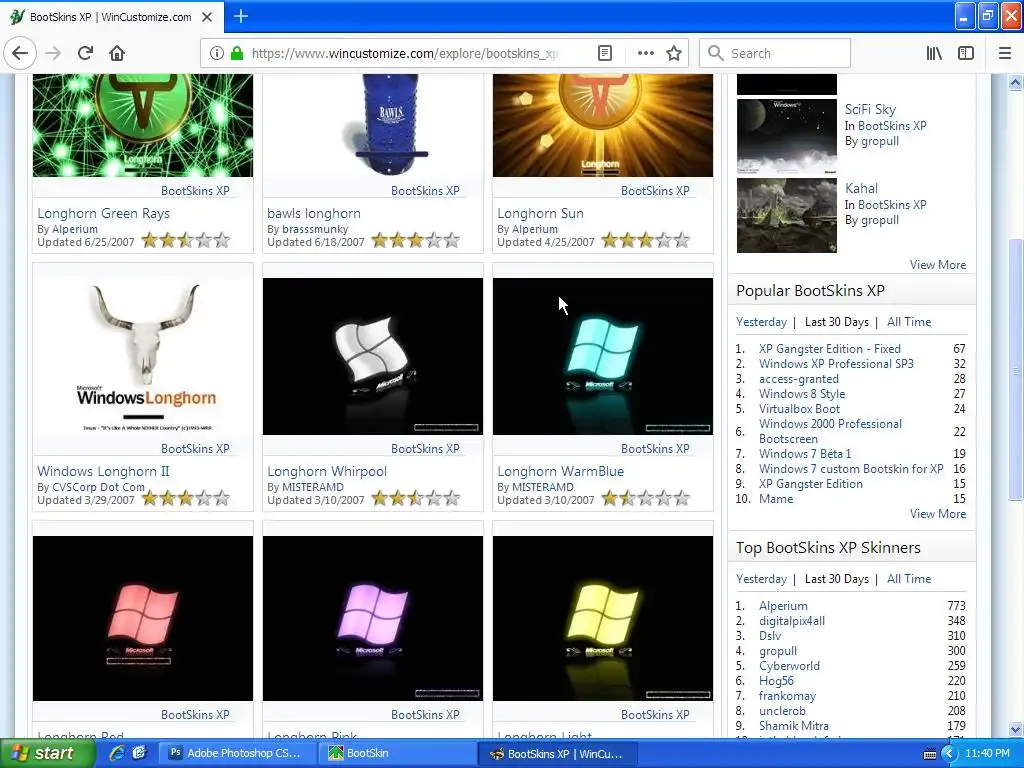
Task: Click the wincustomize.com address bar URL
Action: tap(405, 54)
